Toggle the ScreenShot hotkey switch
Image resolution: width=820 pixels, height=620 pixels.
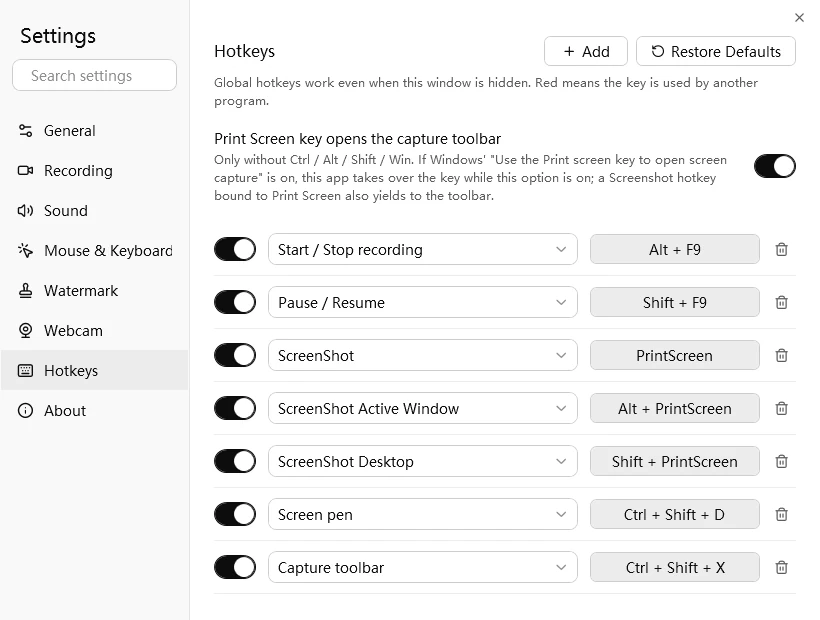click(x=235, y=355)
